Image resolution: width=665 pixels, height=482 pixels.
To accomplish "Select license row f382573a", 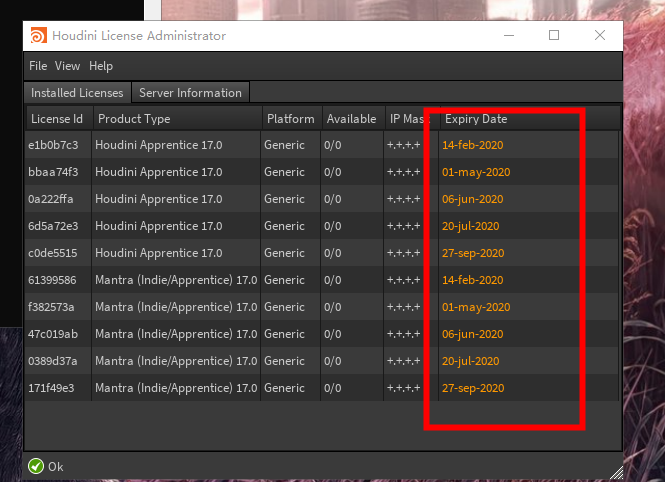I will coord(322,307).
